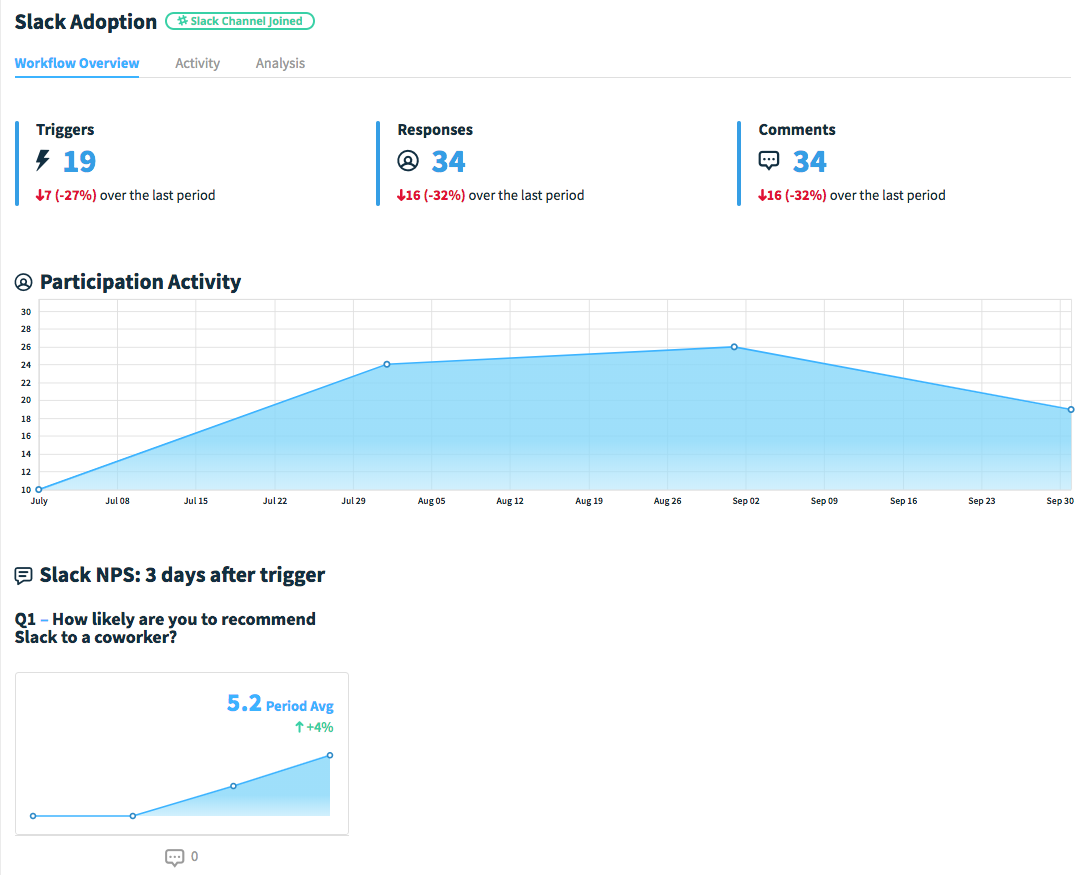This screenshot has height=875, width=1085.
Task: Click the Comments speech bubble icon
Action: [x=769, y=160]
